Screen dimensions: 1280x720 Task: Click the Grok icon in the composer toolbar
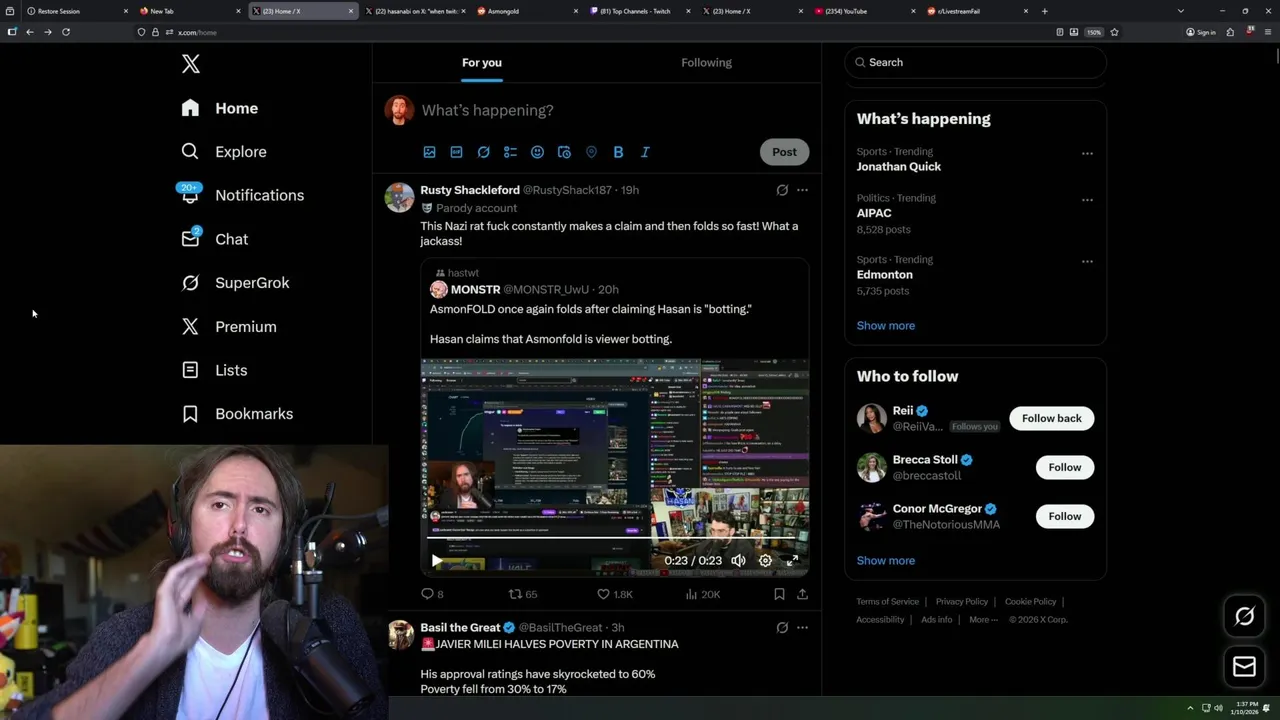[x=483, y=152]
